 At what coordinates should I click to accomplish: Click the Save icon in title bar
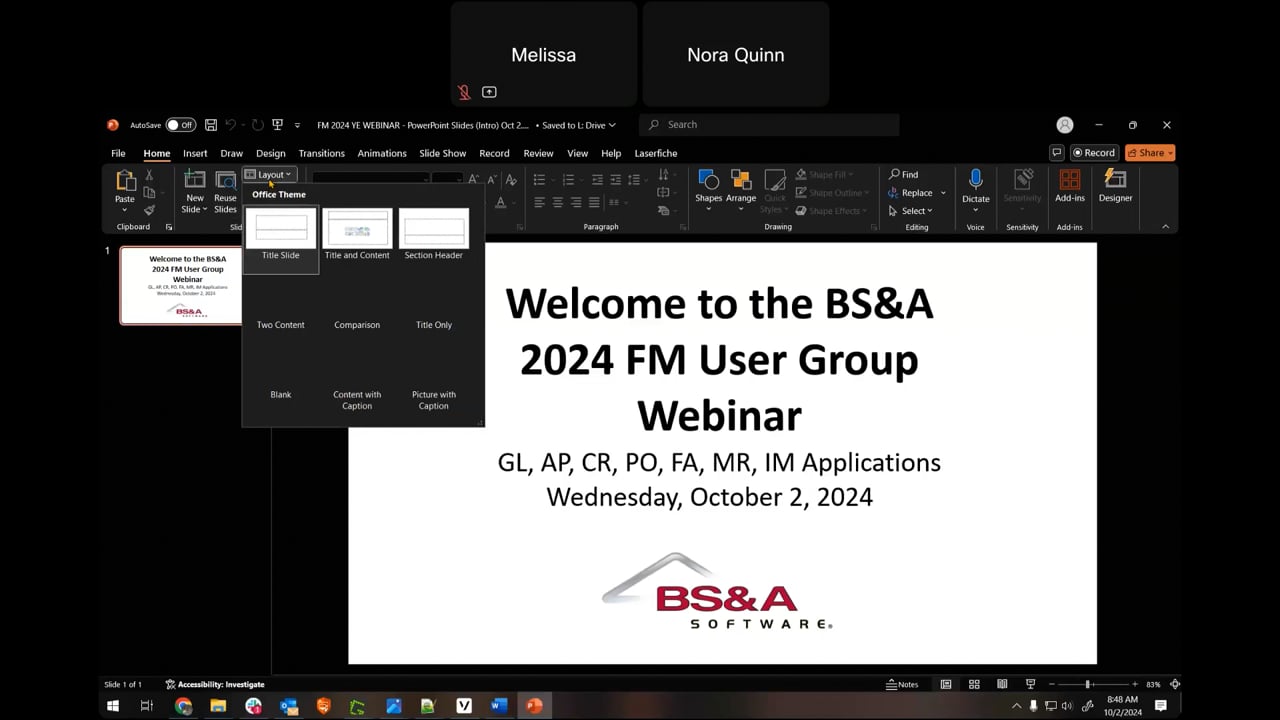click(x=211, y=125)
